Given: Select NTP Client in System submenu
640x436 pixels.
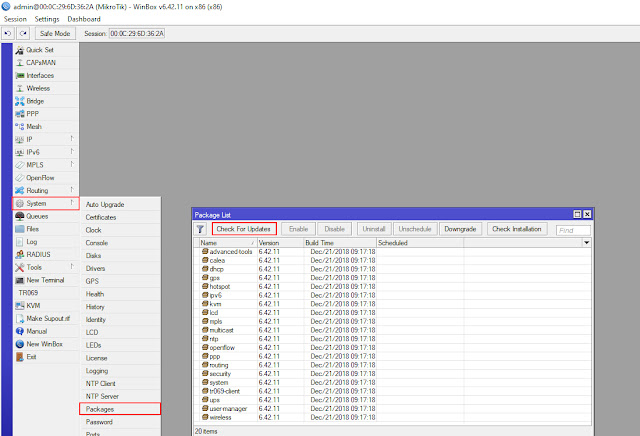Looking at the screenshot, I should [x=120, y=384].
